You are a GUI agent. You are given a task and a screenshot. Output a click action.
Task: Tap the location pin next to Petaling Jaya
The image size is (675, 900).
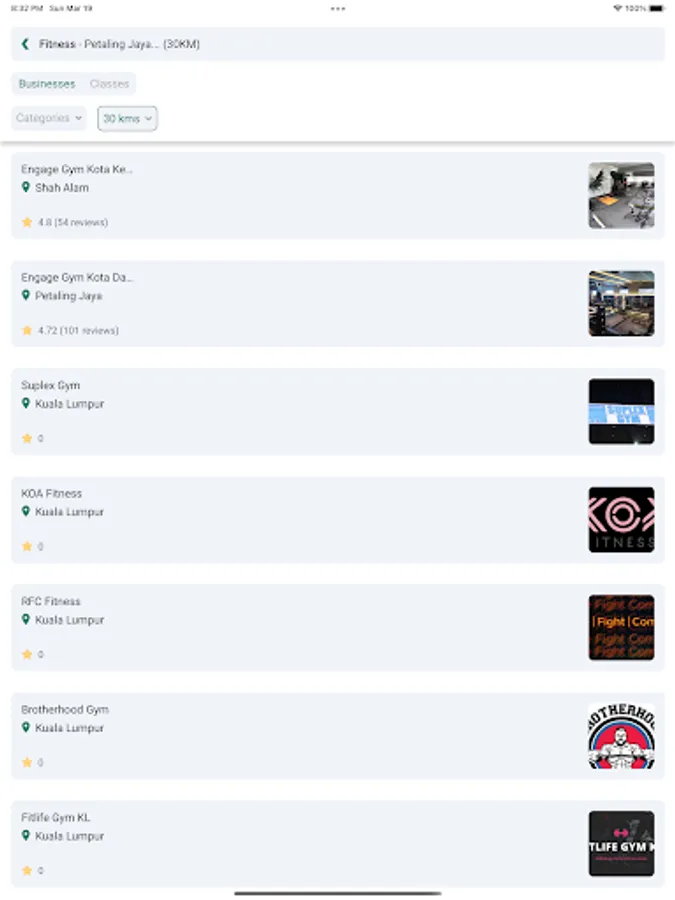coord(26,295)
